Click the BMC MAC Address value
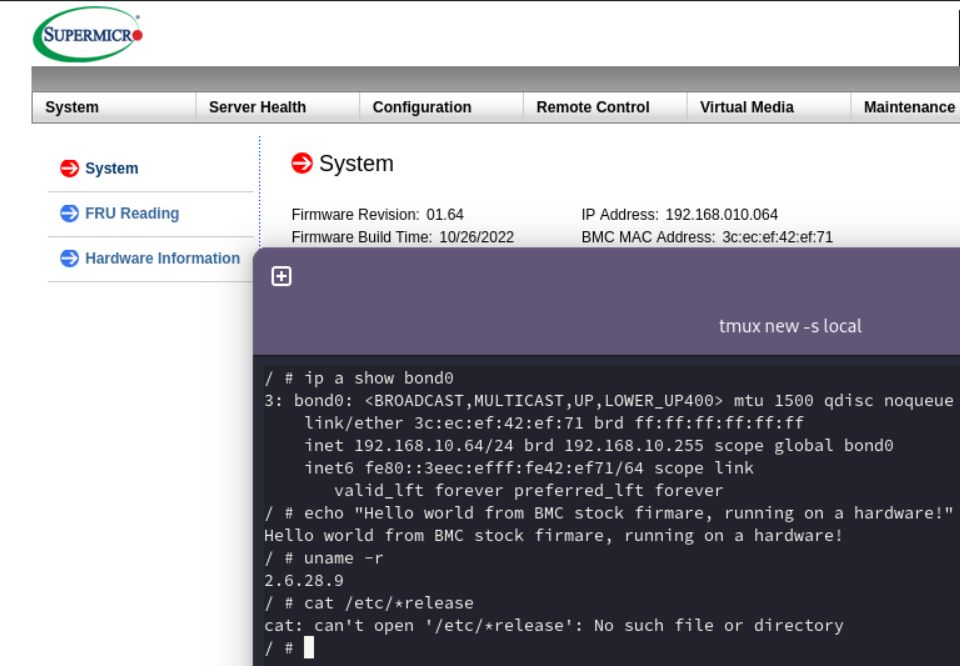Screen dimensions: 960x666 click(x=777, y=237)
